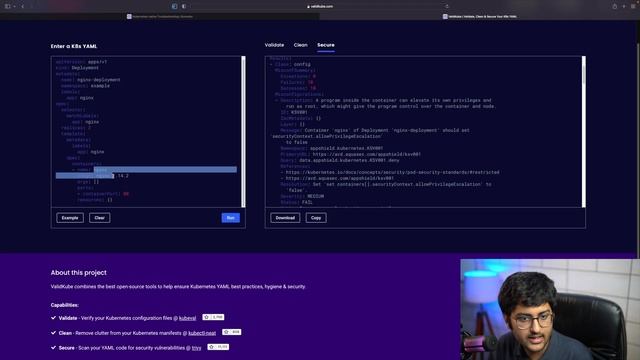Switch to the Kubernetes troubleshooting browser tab
The width and height of the screenshot is (640, 360).
pyautogui.click(x=160, y=17)
